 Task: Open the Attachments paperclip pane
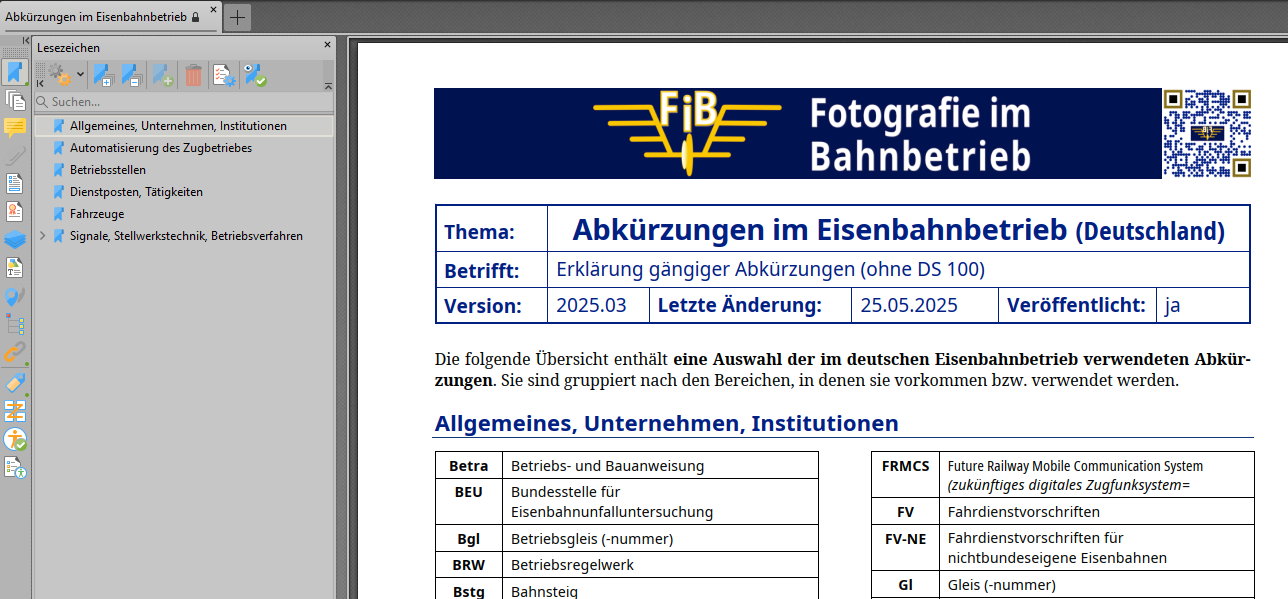click(x=14, y=155)
